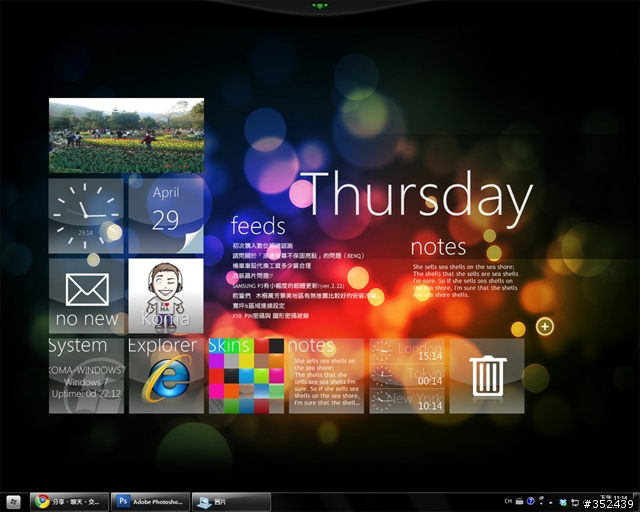640x512 pixels.
Task: Open the pictures folder taskbar button
Action: (231, 502)
